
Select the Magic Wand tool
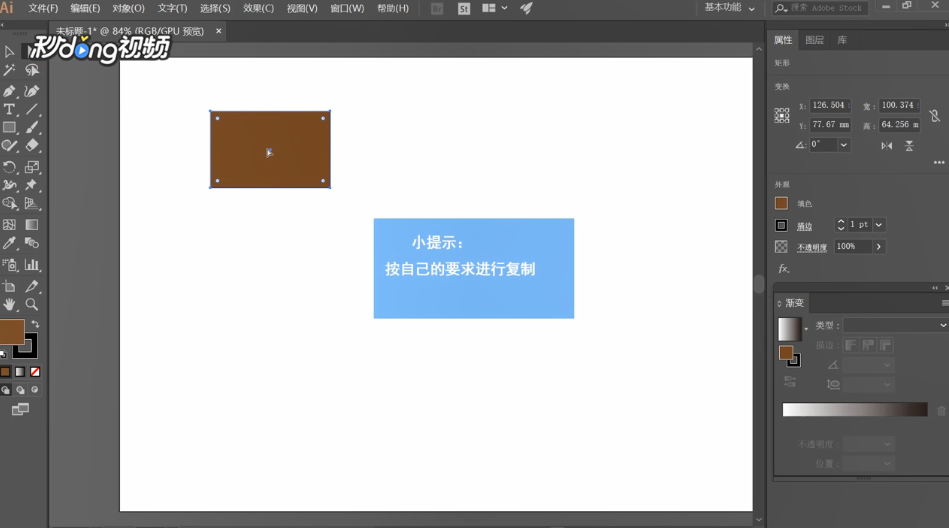tap(9, 70)
